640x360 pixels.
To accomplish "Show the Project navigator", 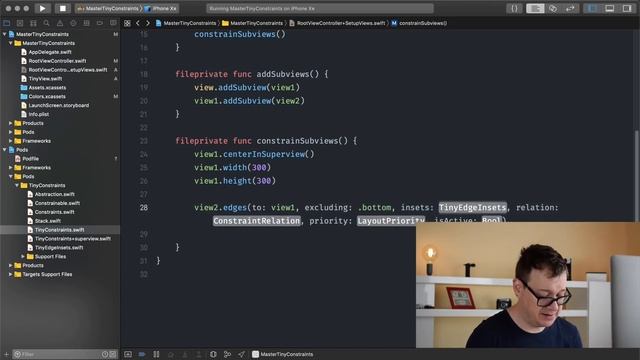I will (x=7, y=23).
